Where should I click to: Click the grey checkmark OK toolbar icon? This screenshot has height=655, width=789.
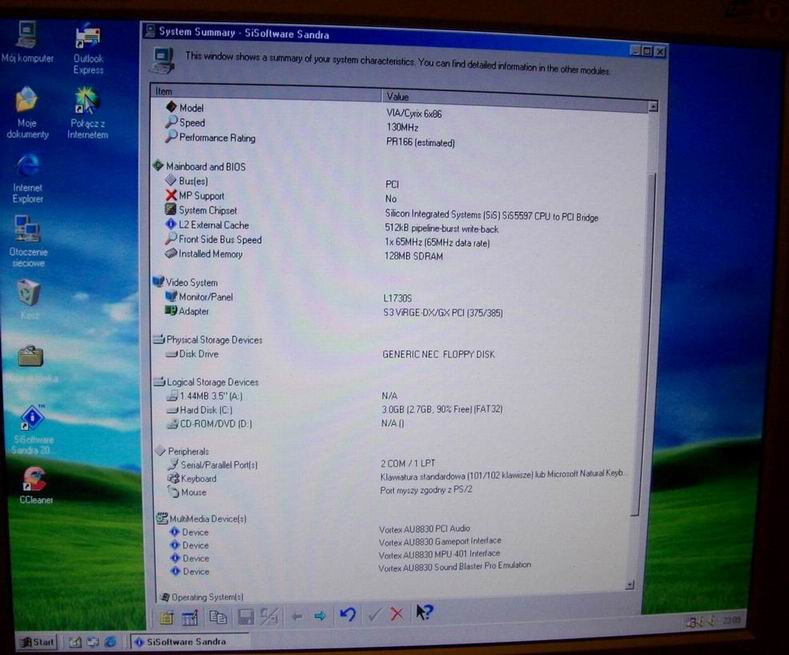coord(374,614)
